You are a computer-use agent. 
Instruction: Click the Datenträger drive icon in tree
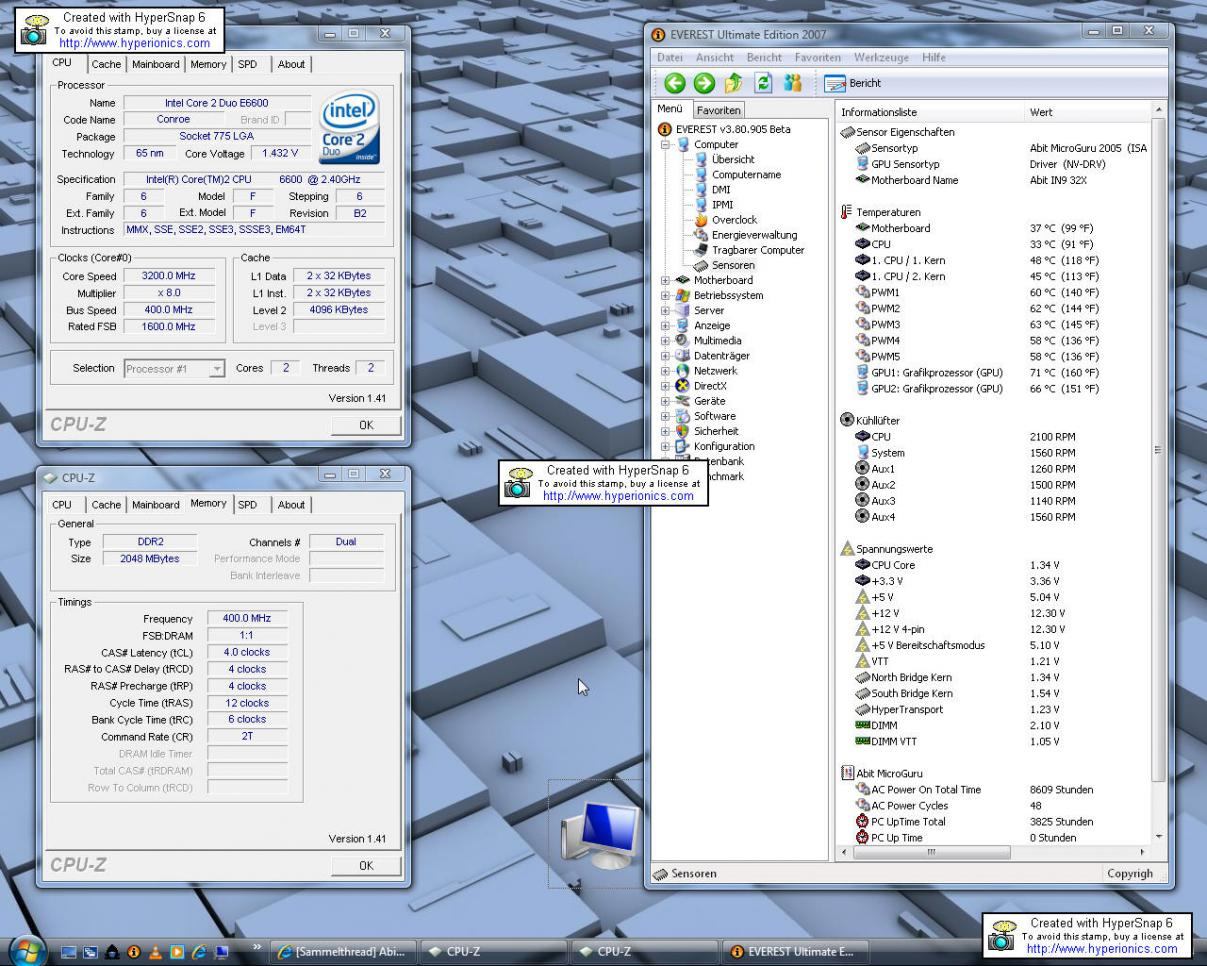tap(683, 355)
